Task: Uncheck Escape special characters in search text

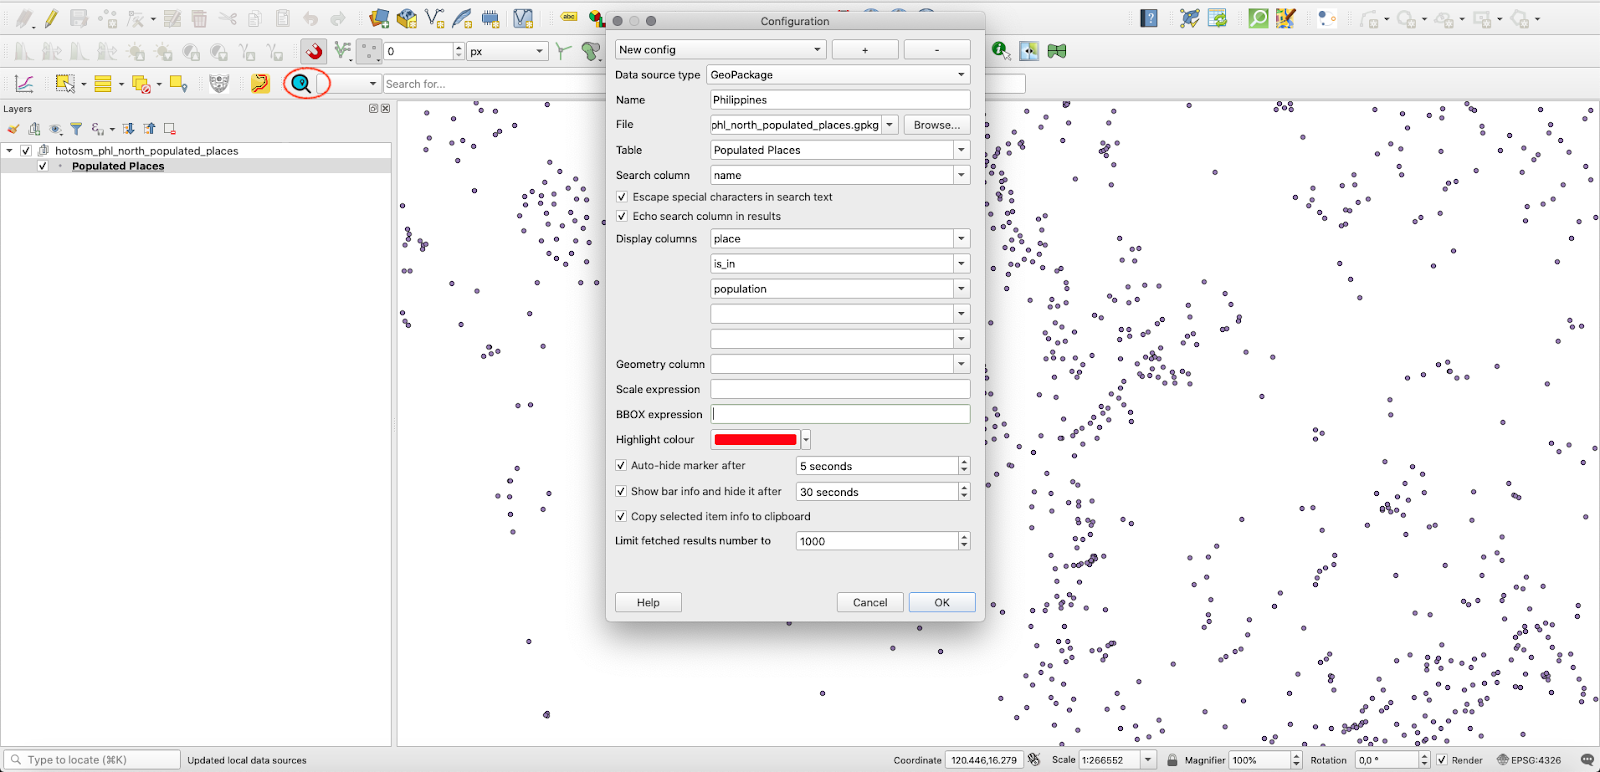Action: pyautogui.click(x=622, y=197)
